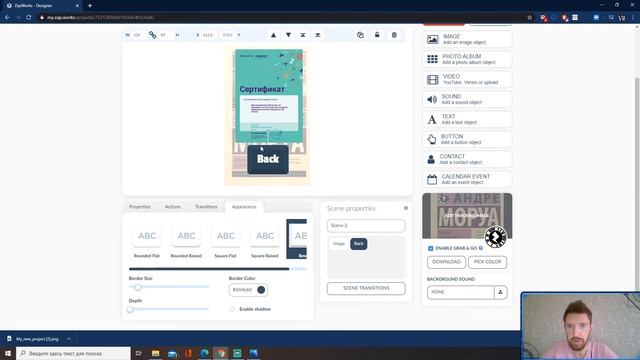Duplicate the selected object icon
This screenshot has width=640, height=360.
pos(360,35)
